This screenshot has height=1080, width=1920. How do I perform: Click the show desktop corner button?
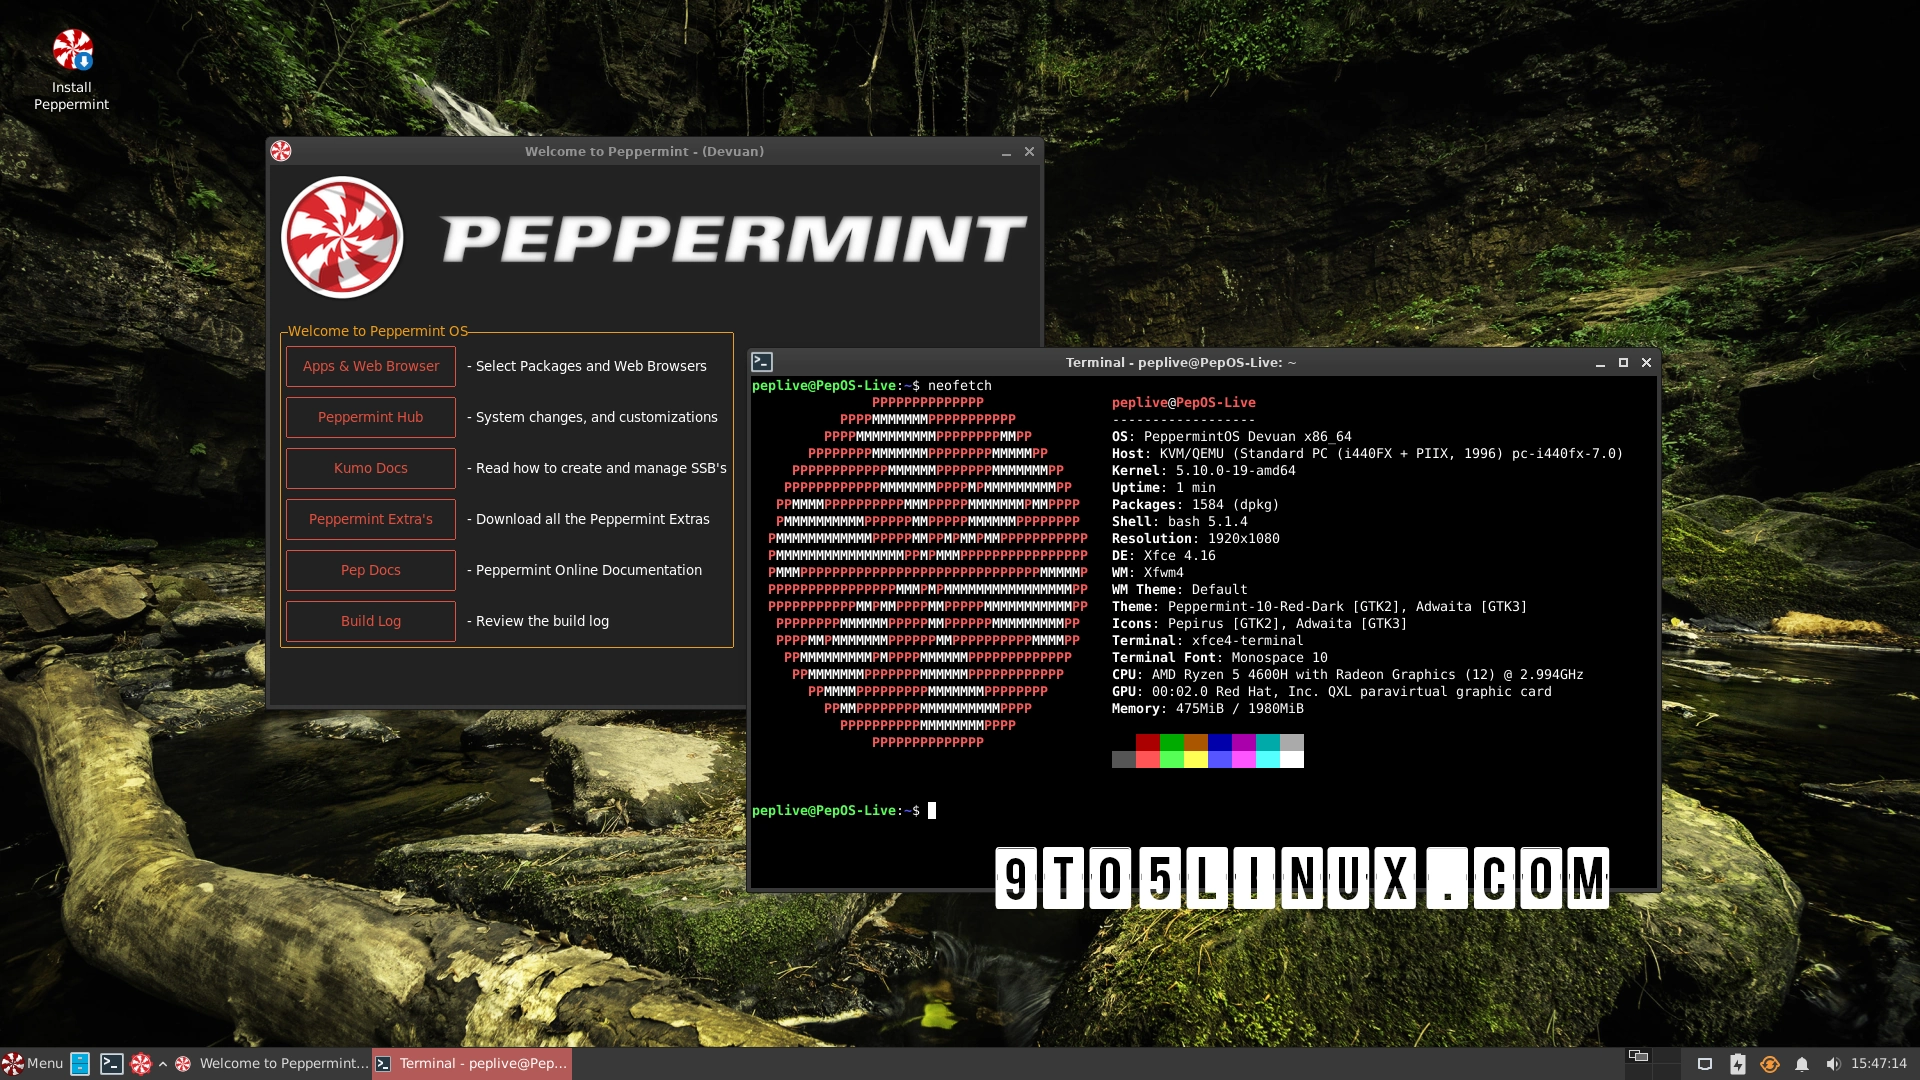click(x=1916, y=1063)
